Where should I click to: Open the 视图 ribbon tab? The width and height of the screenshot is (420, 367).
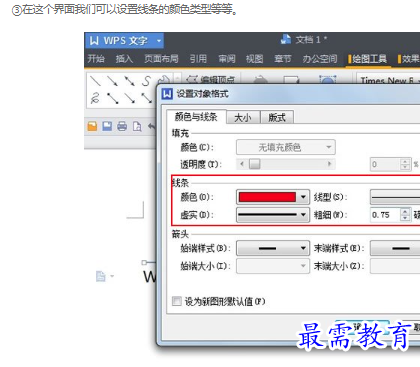pos(254,59)
